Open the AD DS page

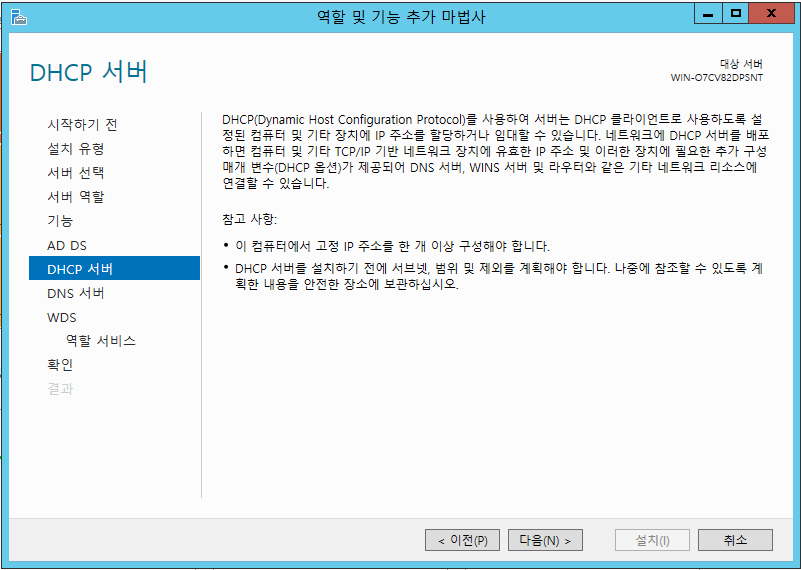point(67,245)
